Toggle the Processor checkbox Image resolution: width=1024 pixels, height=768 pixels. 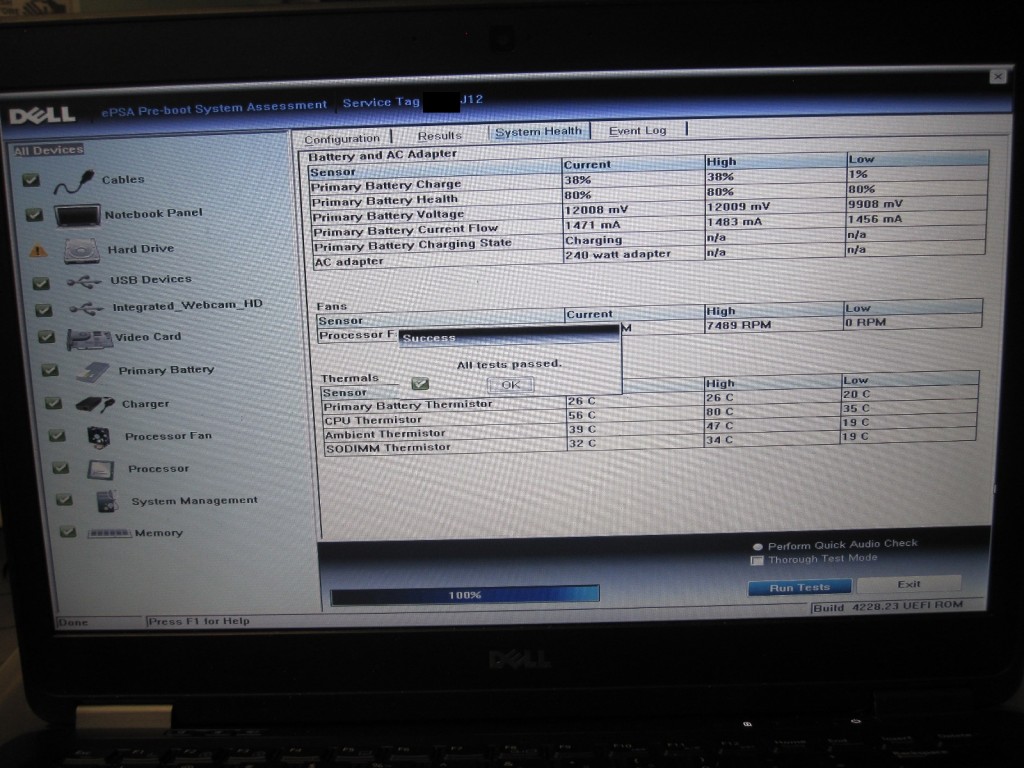click(61, 468)
